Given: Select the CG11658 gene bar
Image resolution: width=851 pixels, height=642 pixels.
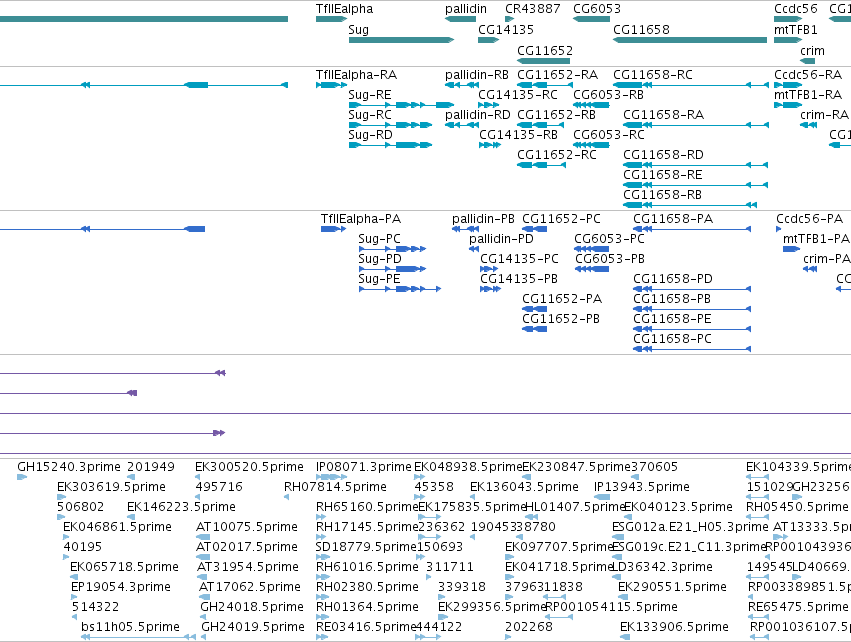Looking at the screenshot, I should point(690,40).
